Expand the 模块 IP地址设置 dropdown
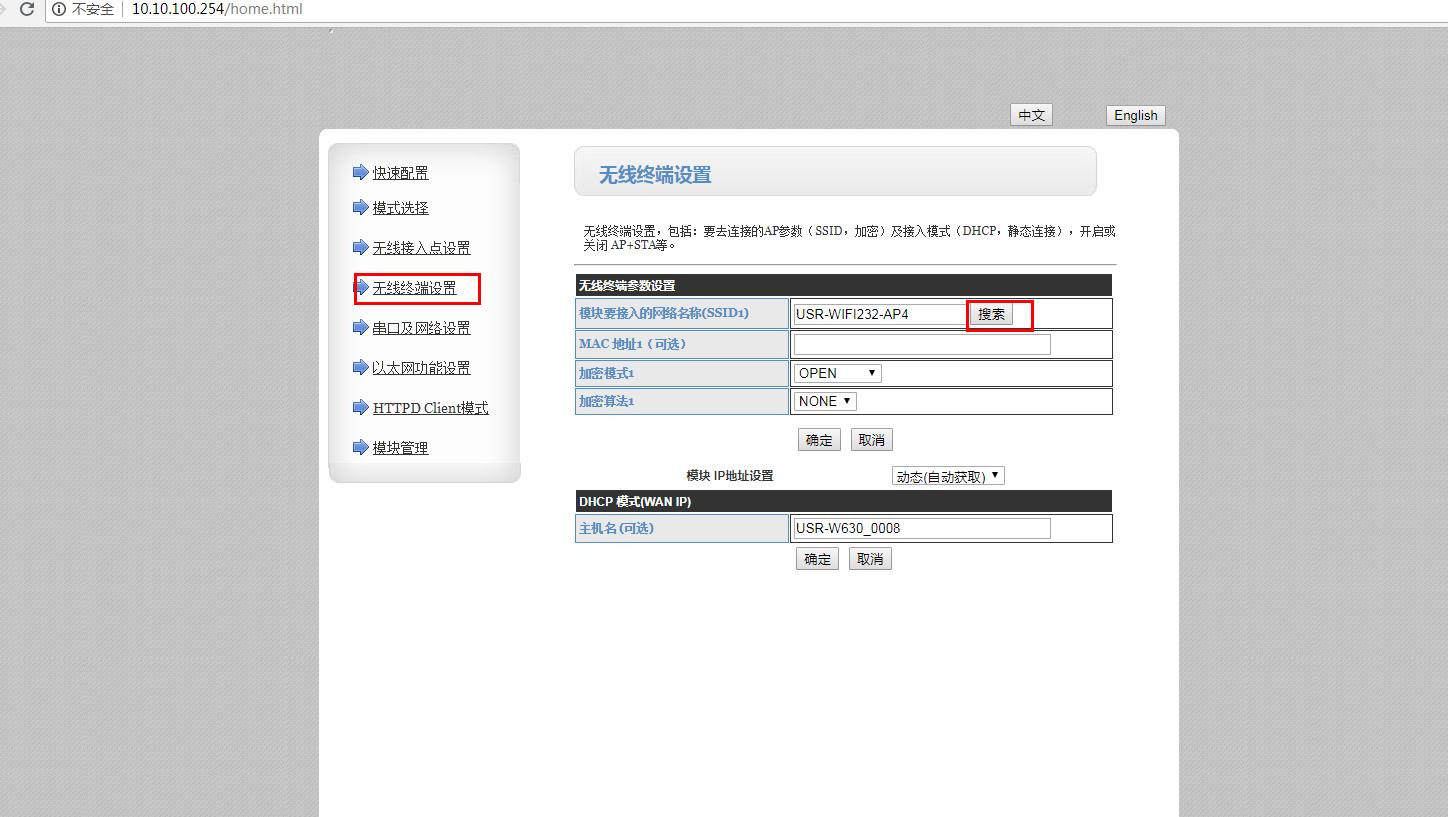The width and height of the screenshot is (1448, 817). pyautogui.click(x=947, y=476)
